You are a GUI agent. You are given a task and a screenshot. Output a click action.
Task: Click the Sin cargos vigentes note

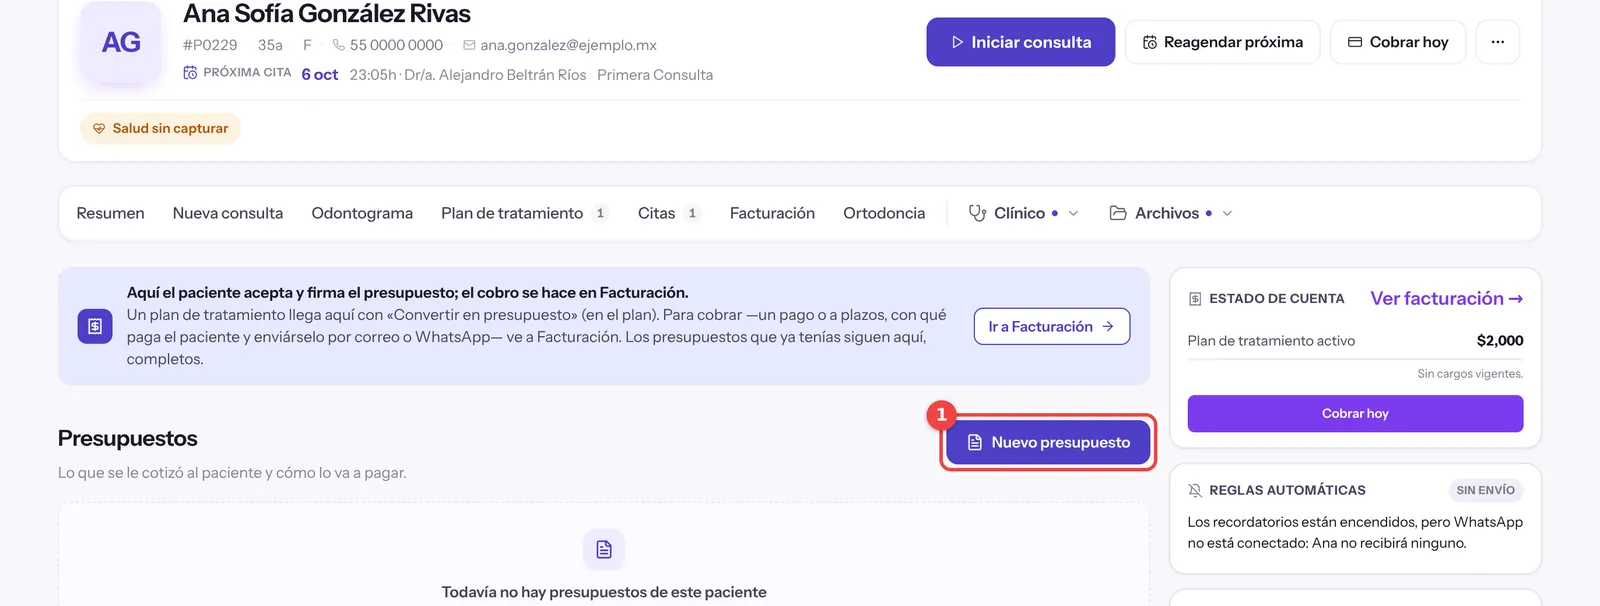(1470, 374)
